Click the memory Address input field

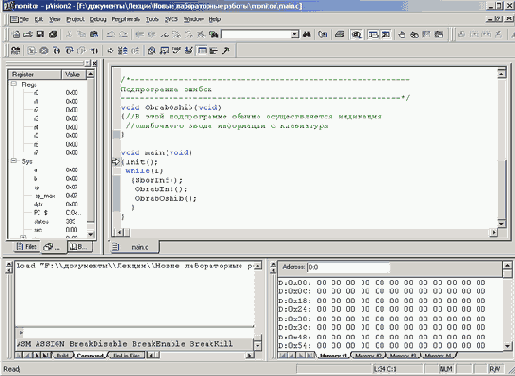click(348, 267)
